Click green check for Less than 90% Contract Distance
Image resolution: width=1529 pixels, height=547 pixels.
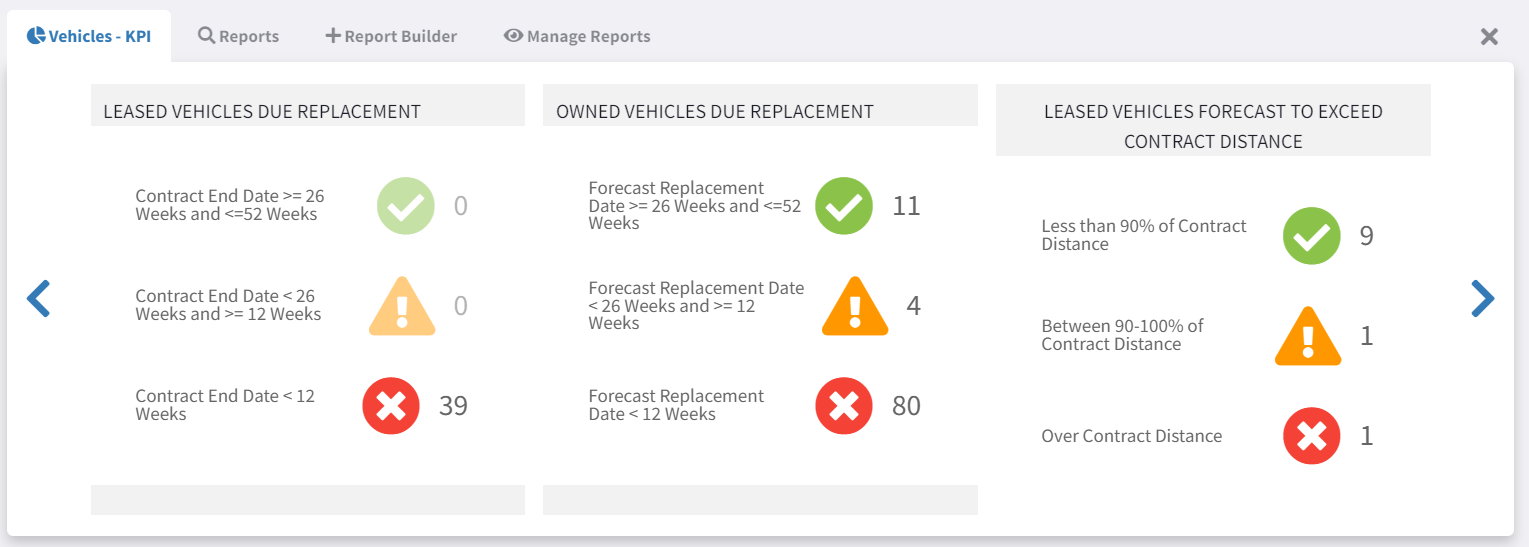tap(1312, 236)
